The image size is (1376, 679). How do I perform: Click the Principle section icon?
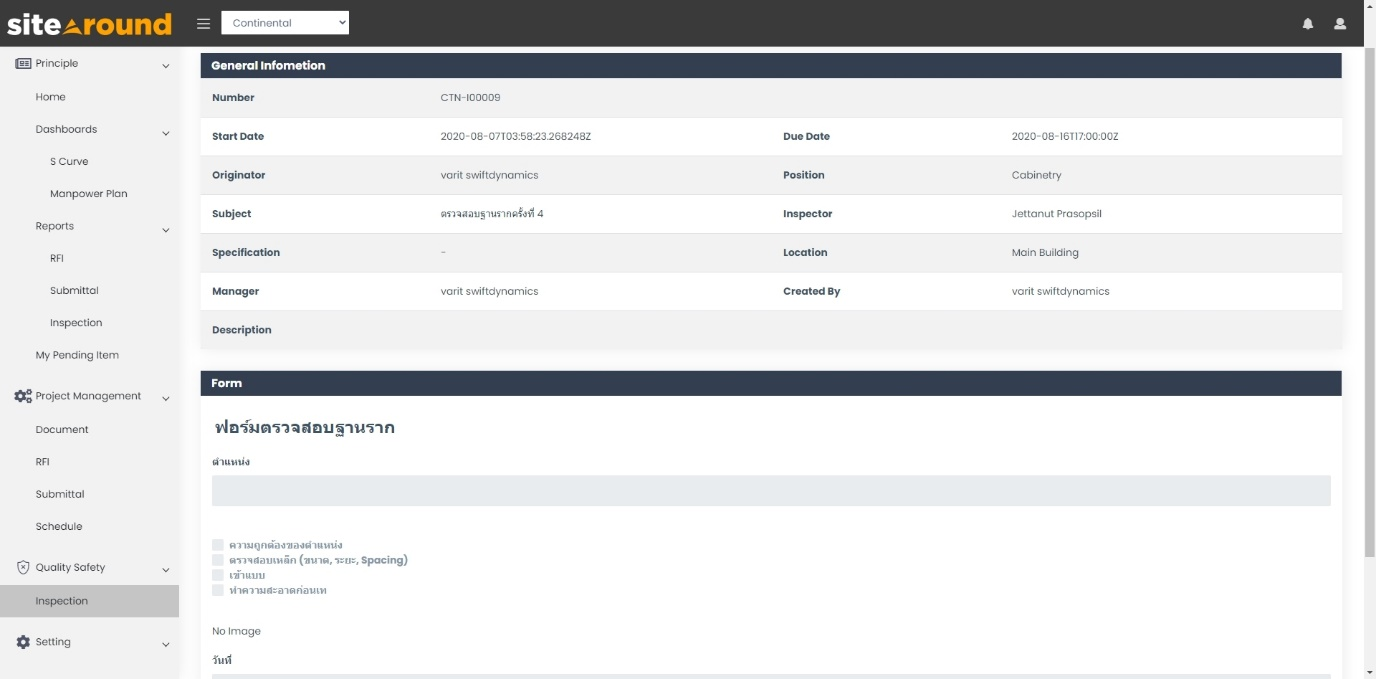[x=22, y=63]
